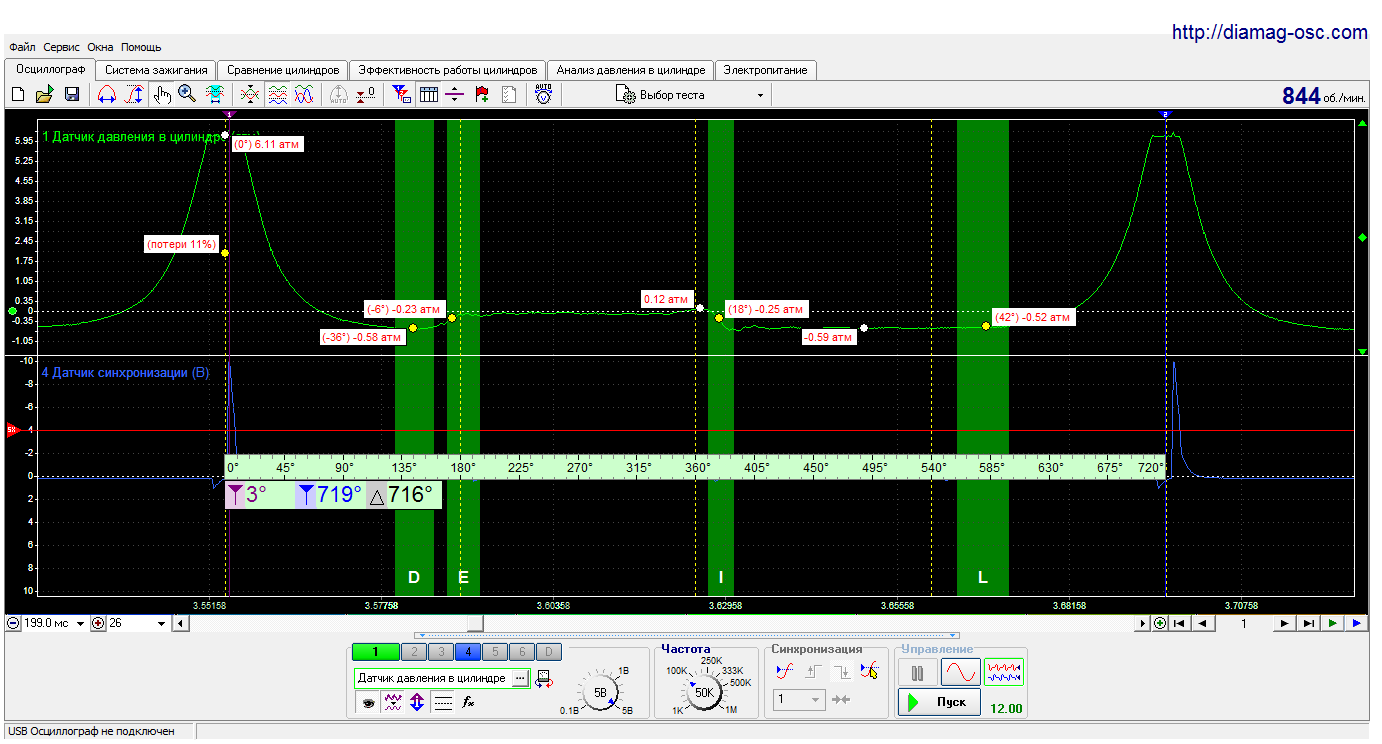Switch to Эффективность работы цилиндров tab
The height and width of the screenshot is (744, 1382).
coord(448,70)
